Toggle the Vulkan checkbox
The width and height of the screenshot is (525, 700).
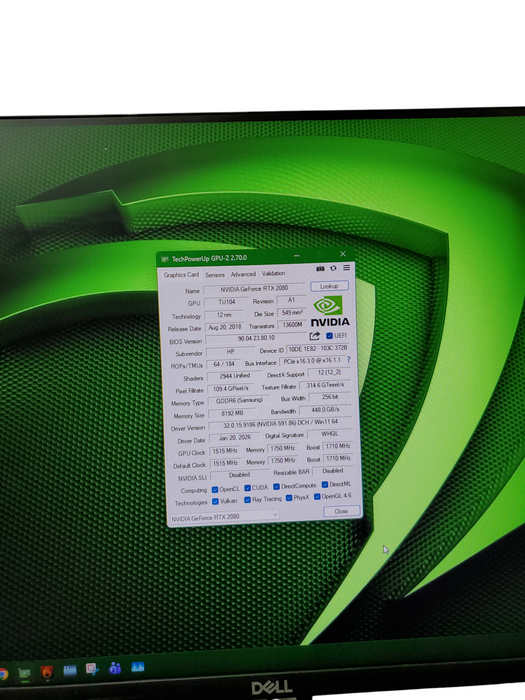coord(216,501)
